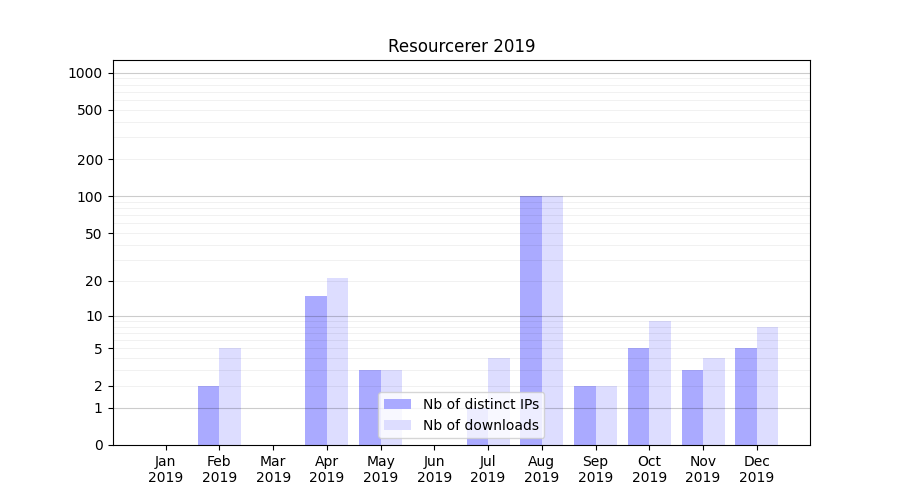Pick the December distinct IPs bar
Image resolution: width=900 pixels, height=500 pixels.
point(746,396)
